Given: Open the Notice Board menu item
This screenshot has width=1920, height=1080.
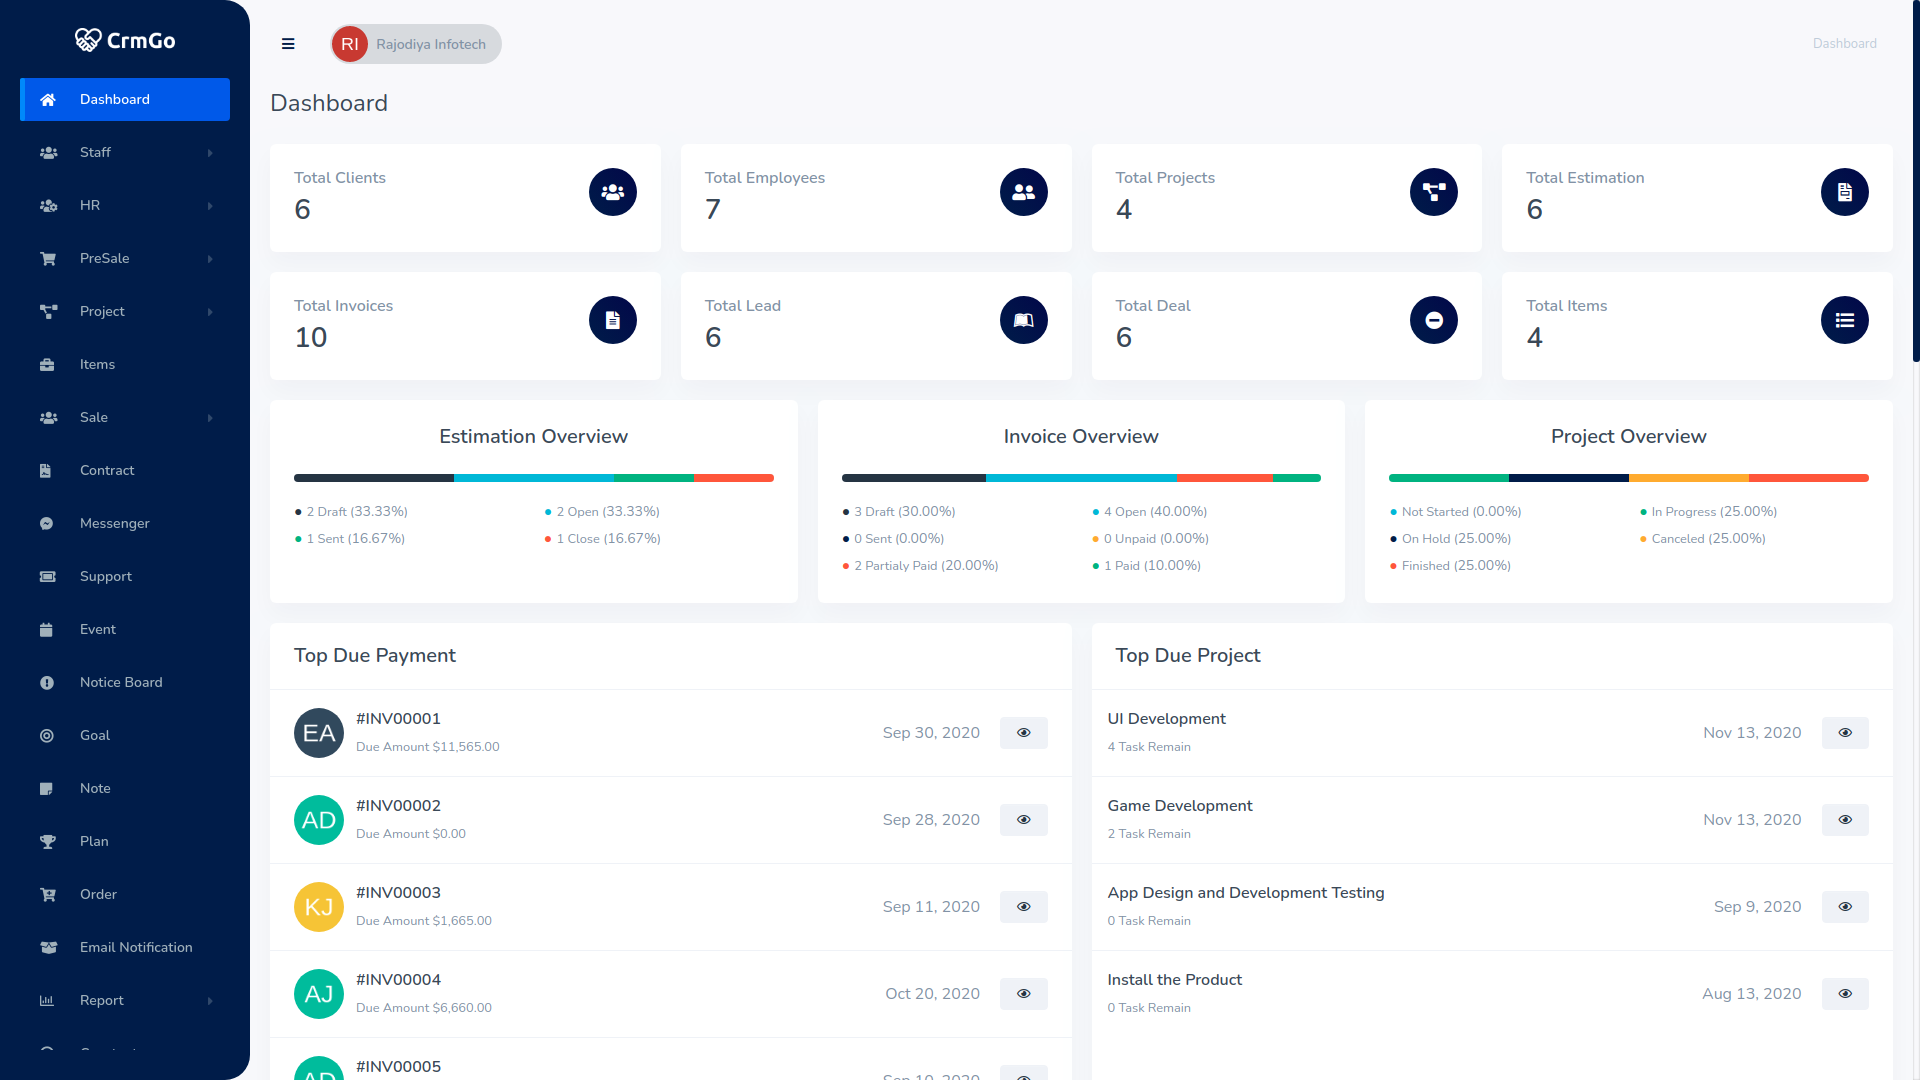Looking at the screenshot, I should pos(121,682).
